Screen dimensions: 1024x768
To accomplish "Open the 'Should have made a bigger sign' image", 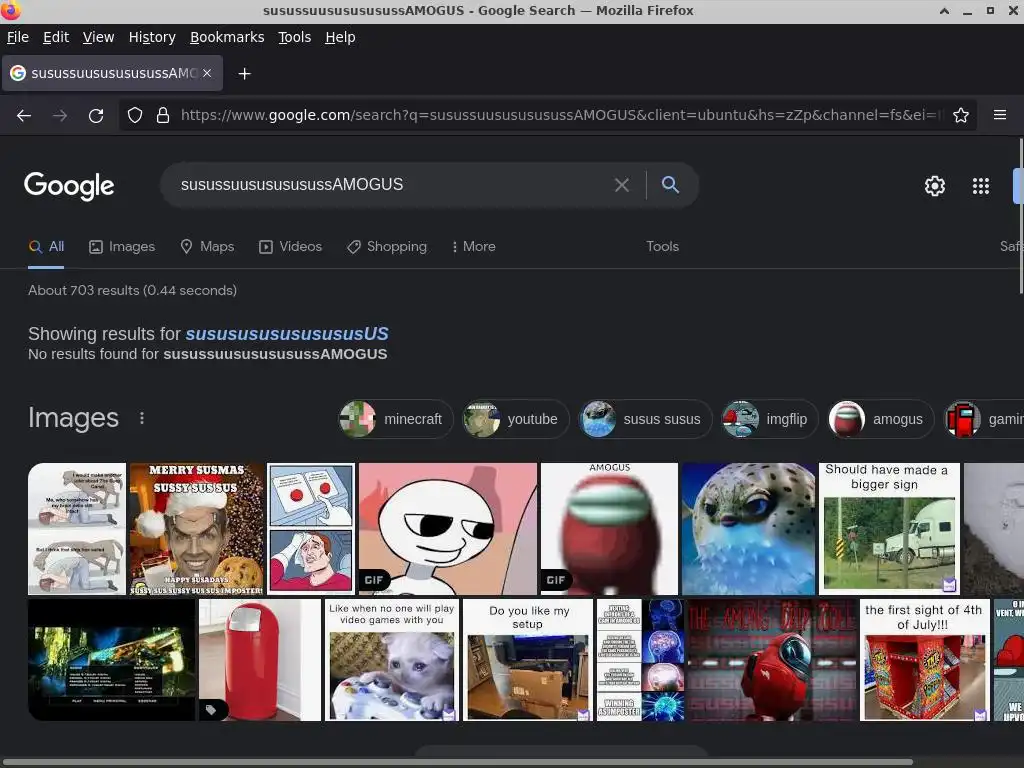I will pyautogui.click(x=889, y=529).
